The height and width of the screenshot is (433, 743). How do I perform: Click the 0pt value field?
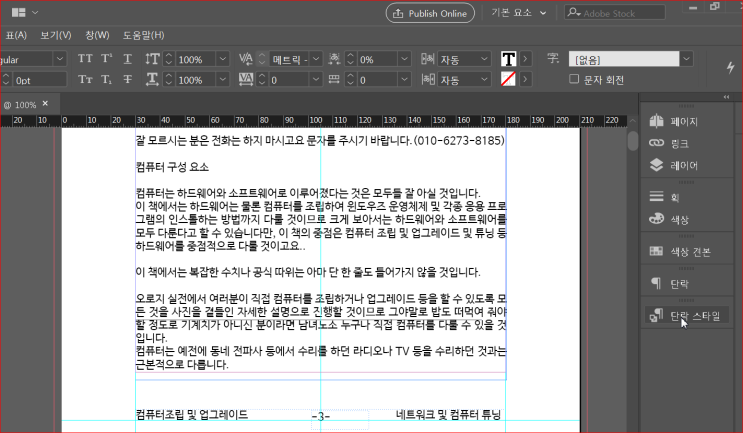coord(40,80)
